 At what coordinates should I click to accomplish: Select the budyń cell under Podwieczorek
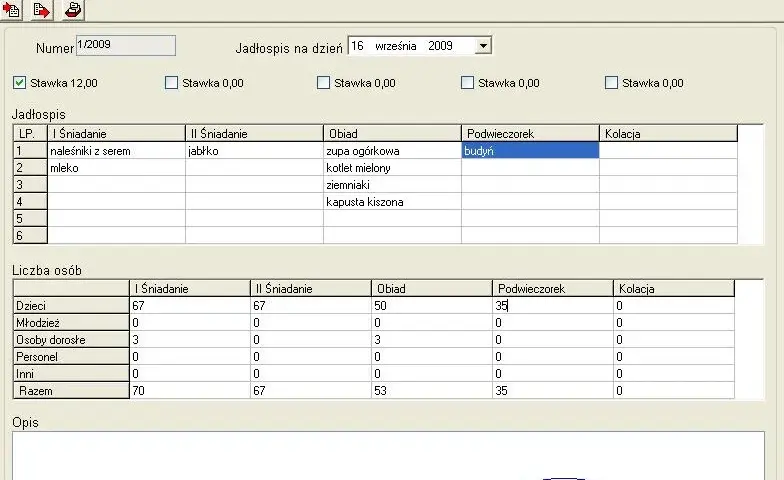tap(530, 150)
